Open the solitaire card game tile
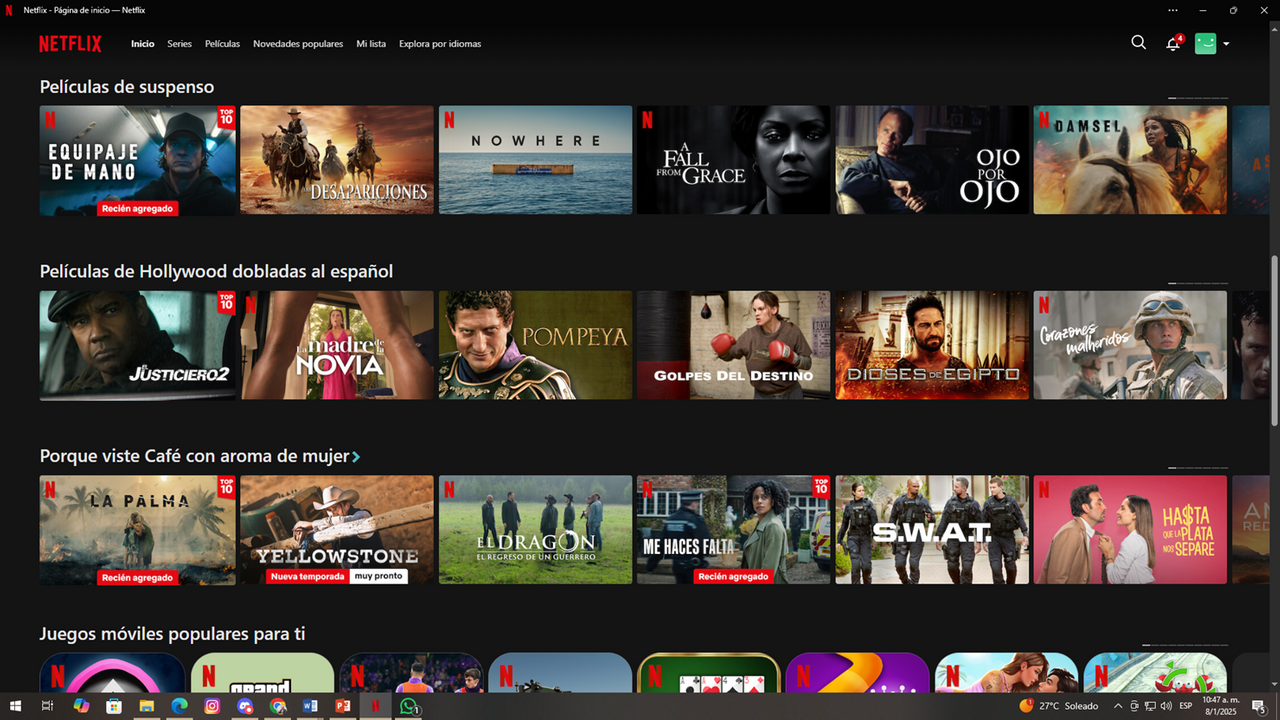1280x720 pixels. [709, 672]
